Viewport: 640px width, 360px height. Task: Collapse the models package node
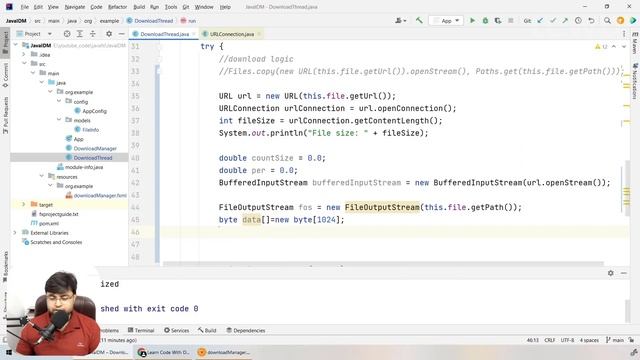[x=59, y=120]
